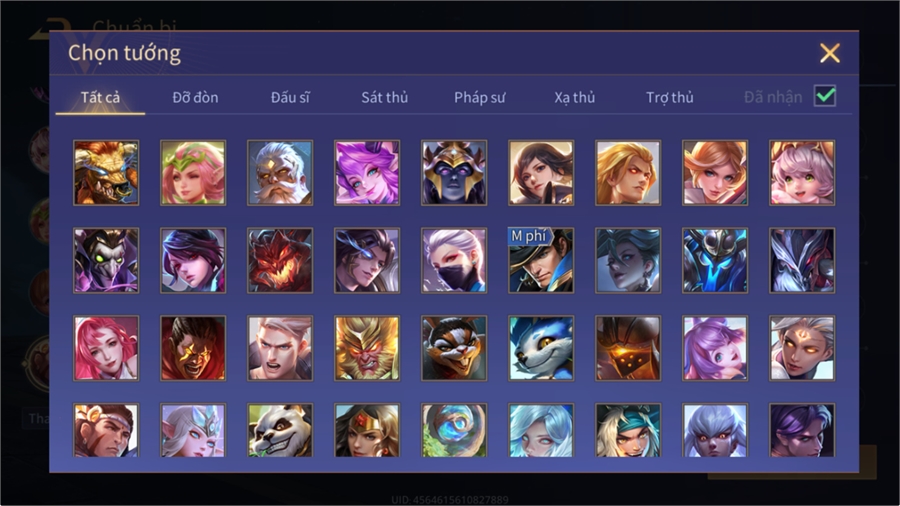The height and width of the screenshot is (506, 900).
Task: Pick the plague doctor masked hero
Action: [106, 260]
